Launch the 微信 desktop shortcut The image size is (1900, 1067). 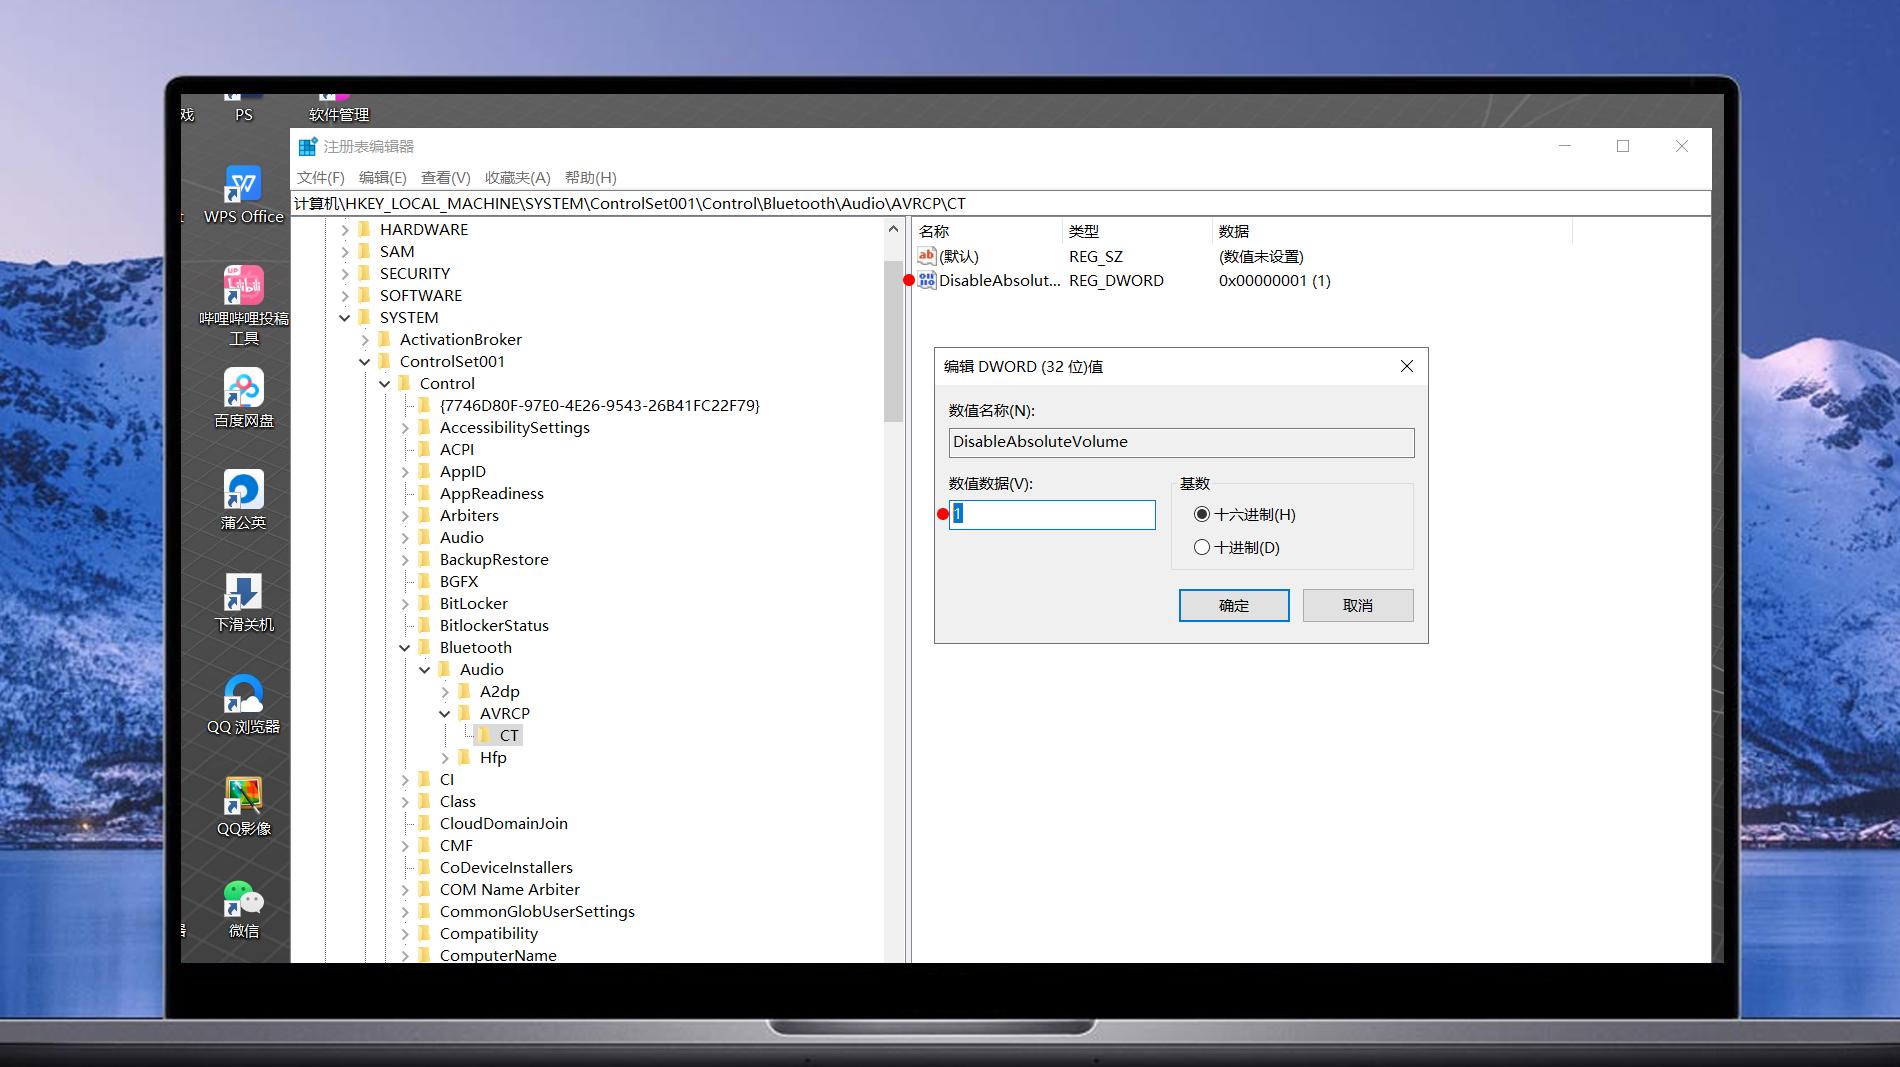click(243, 900)
